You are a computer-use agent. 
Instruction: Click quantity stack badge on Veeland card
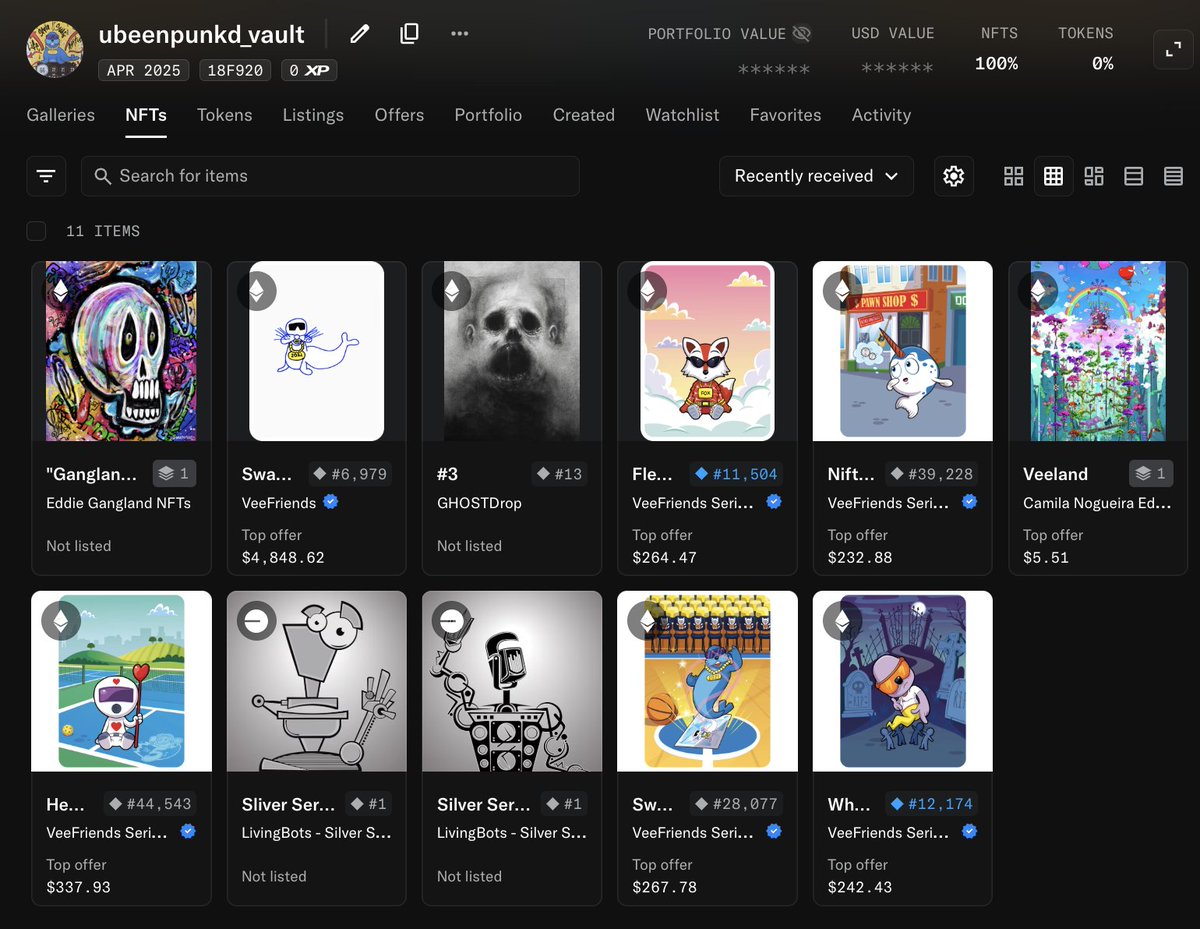pos(1151,474)
